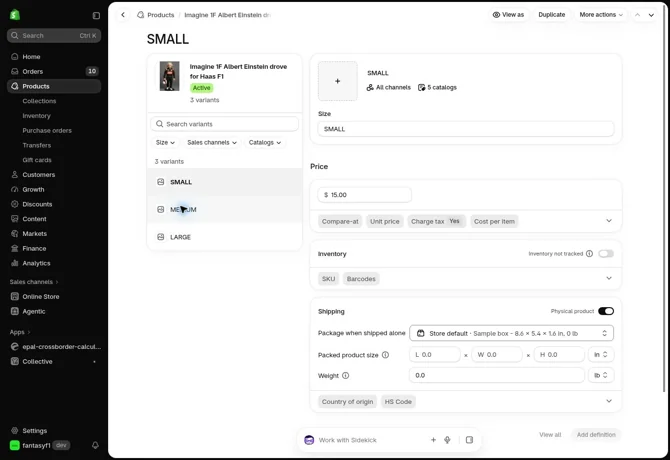Click the Settings gear icon
Image resolution: width=670 pixels, height=460 pixels.
(15, 431)
